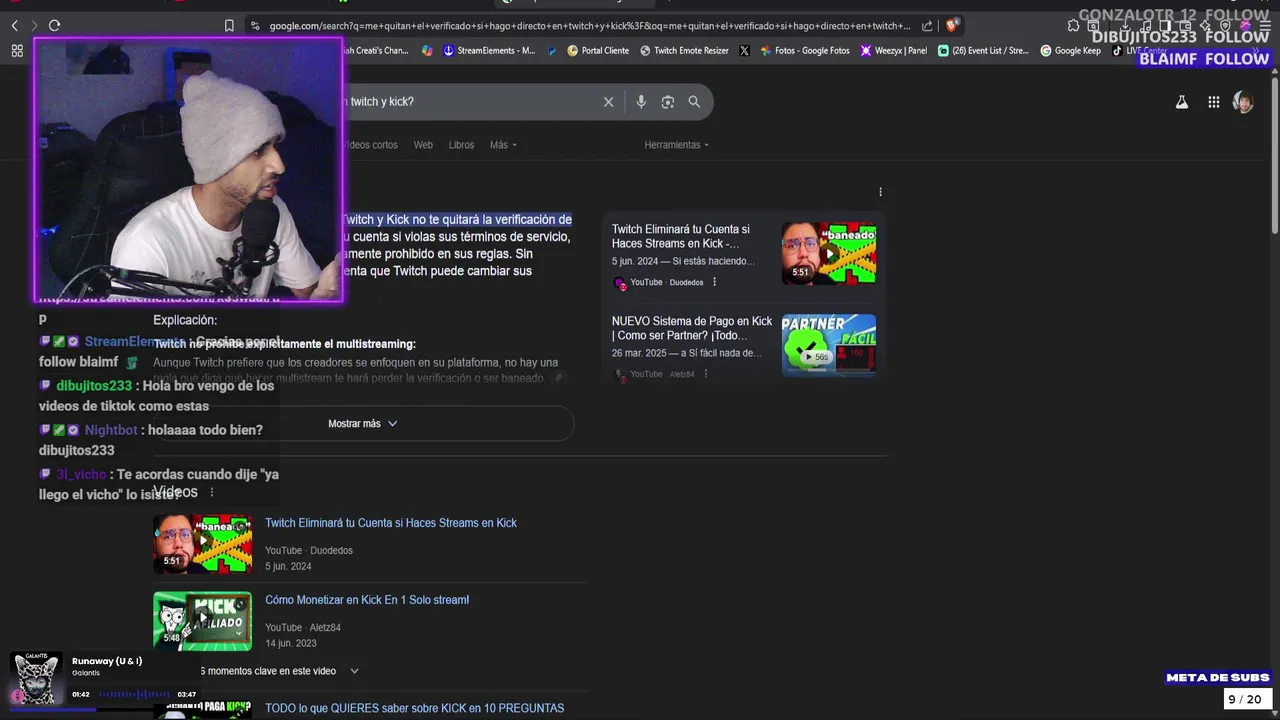Image resolution: width=1280 pixels, height=720 pixels.
Task: Play the 5:48 Kick Afiliado thumbnail
Action: click(202, 621)
